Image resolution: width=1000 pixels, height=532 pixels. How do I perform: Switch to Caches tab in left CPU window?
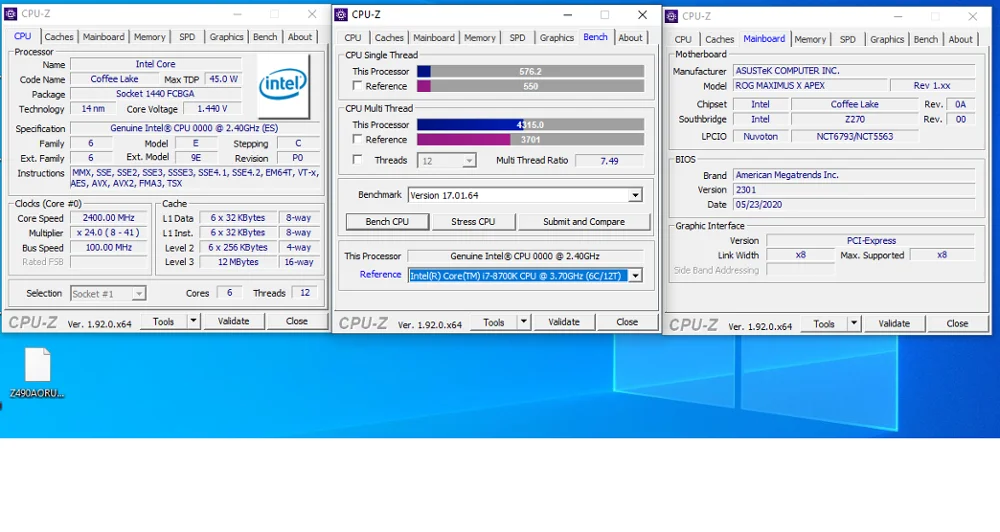[x=59, y=37]
